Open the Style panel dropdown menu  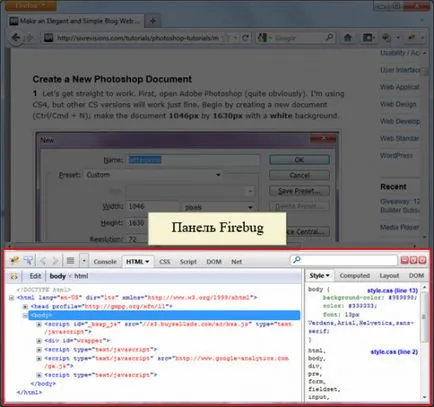pos(319,276)
